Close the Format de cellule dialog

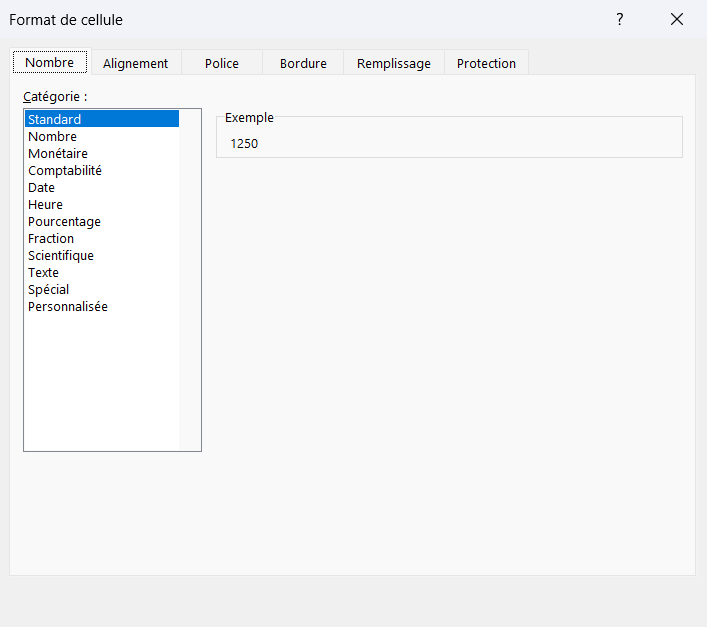pyautogui.click(x=677, y=19)
